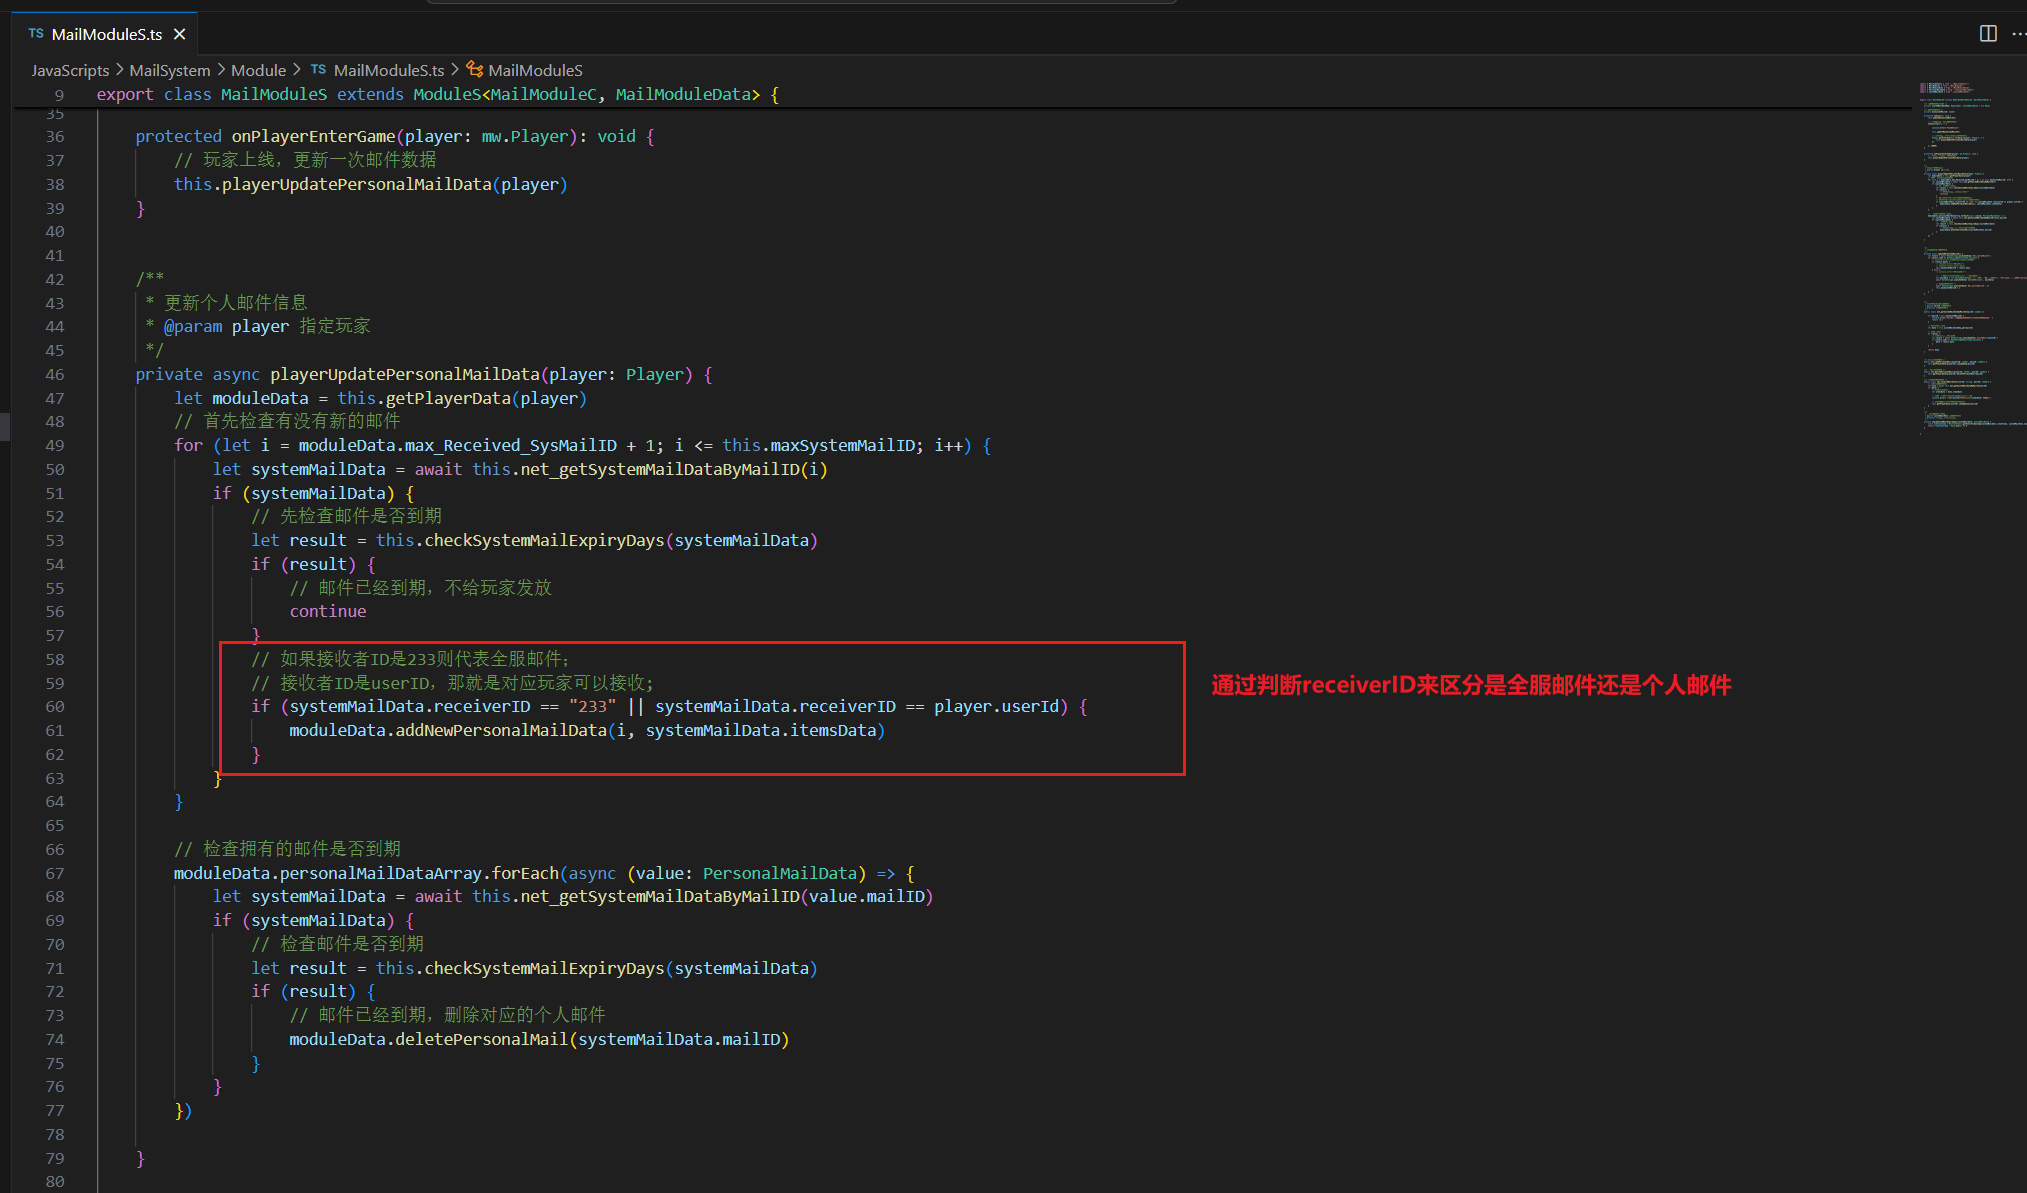Click playerUpdatePersonalMailData in its declaration on line 46
The width and height of the screenshot is (2027, 1193).
click(x=404, y=374)
